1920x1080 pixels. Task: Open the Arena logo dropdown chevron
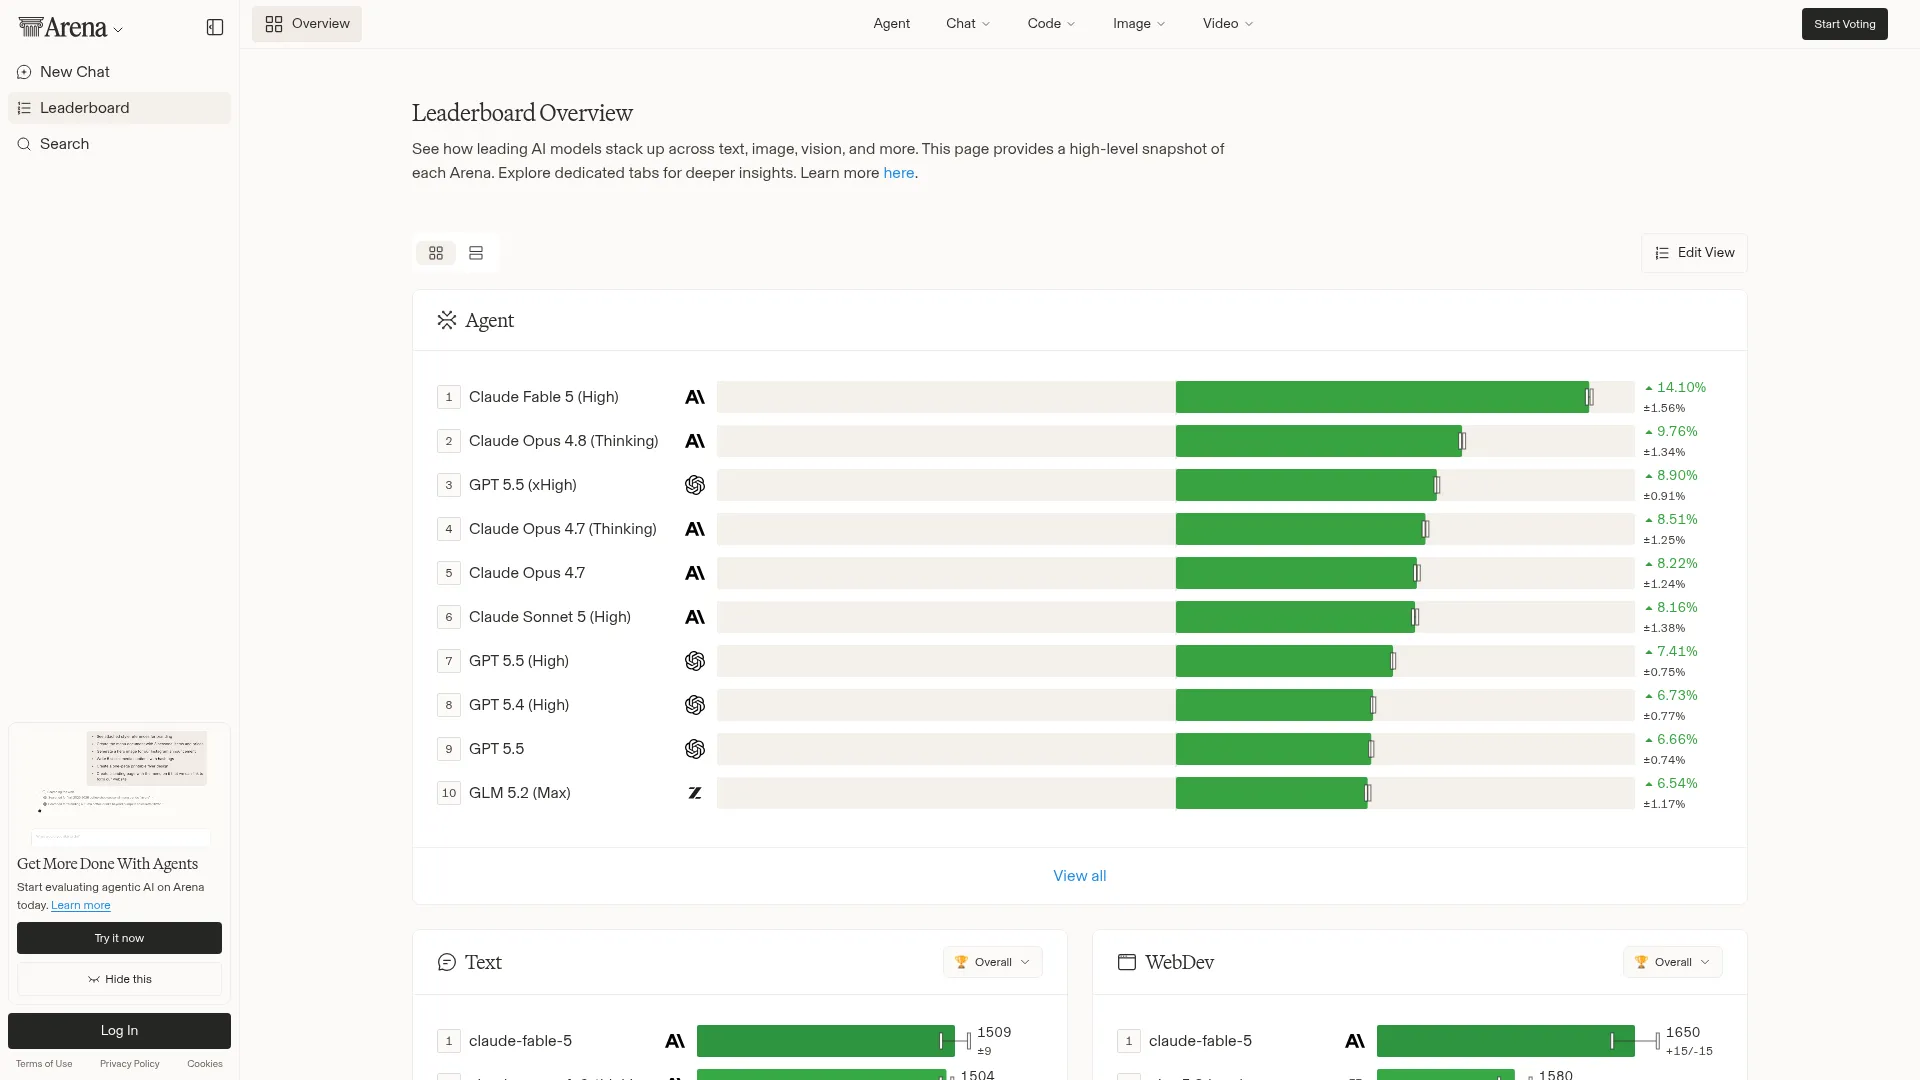(118, 30)
